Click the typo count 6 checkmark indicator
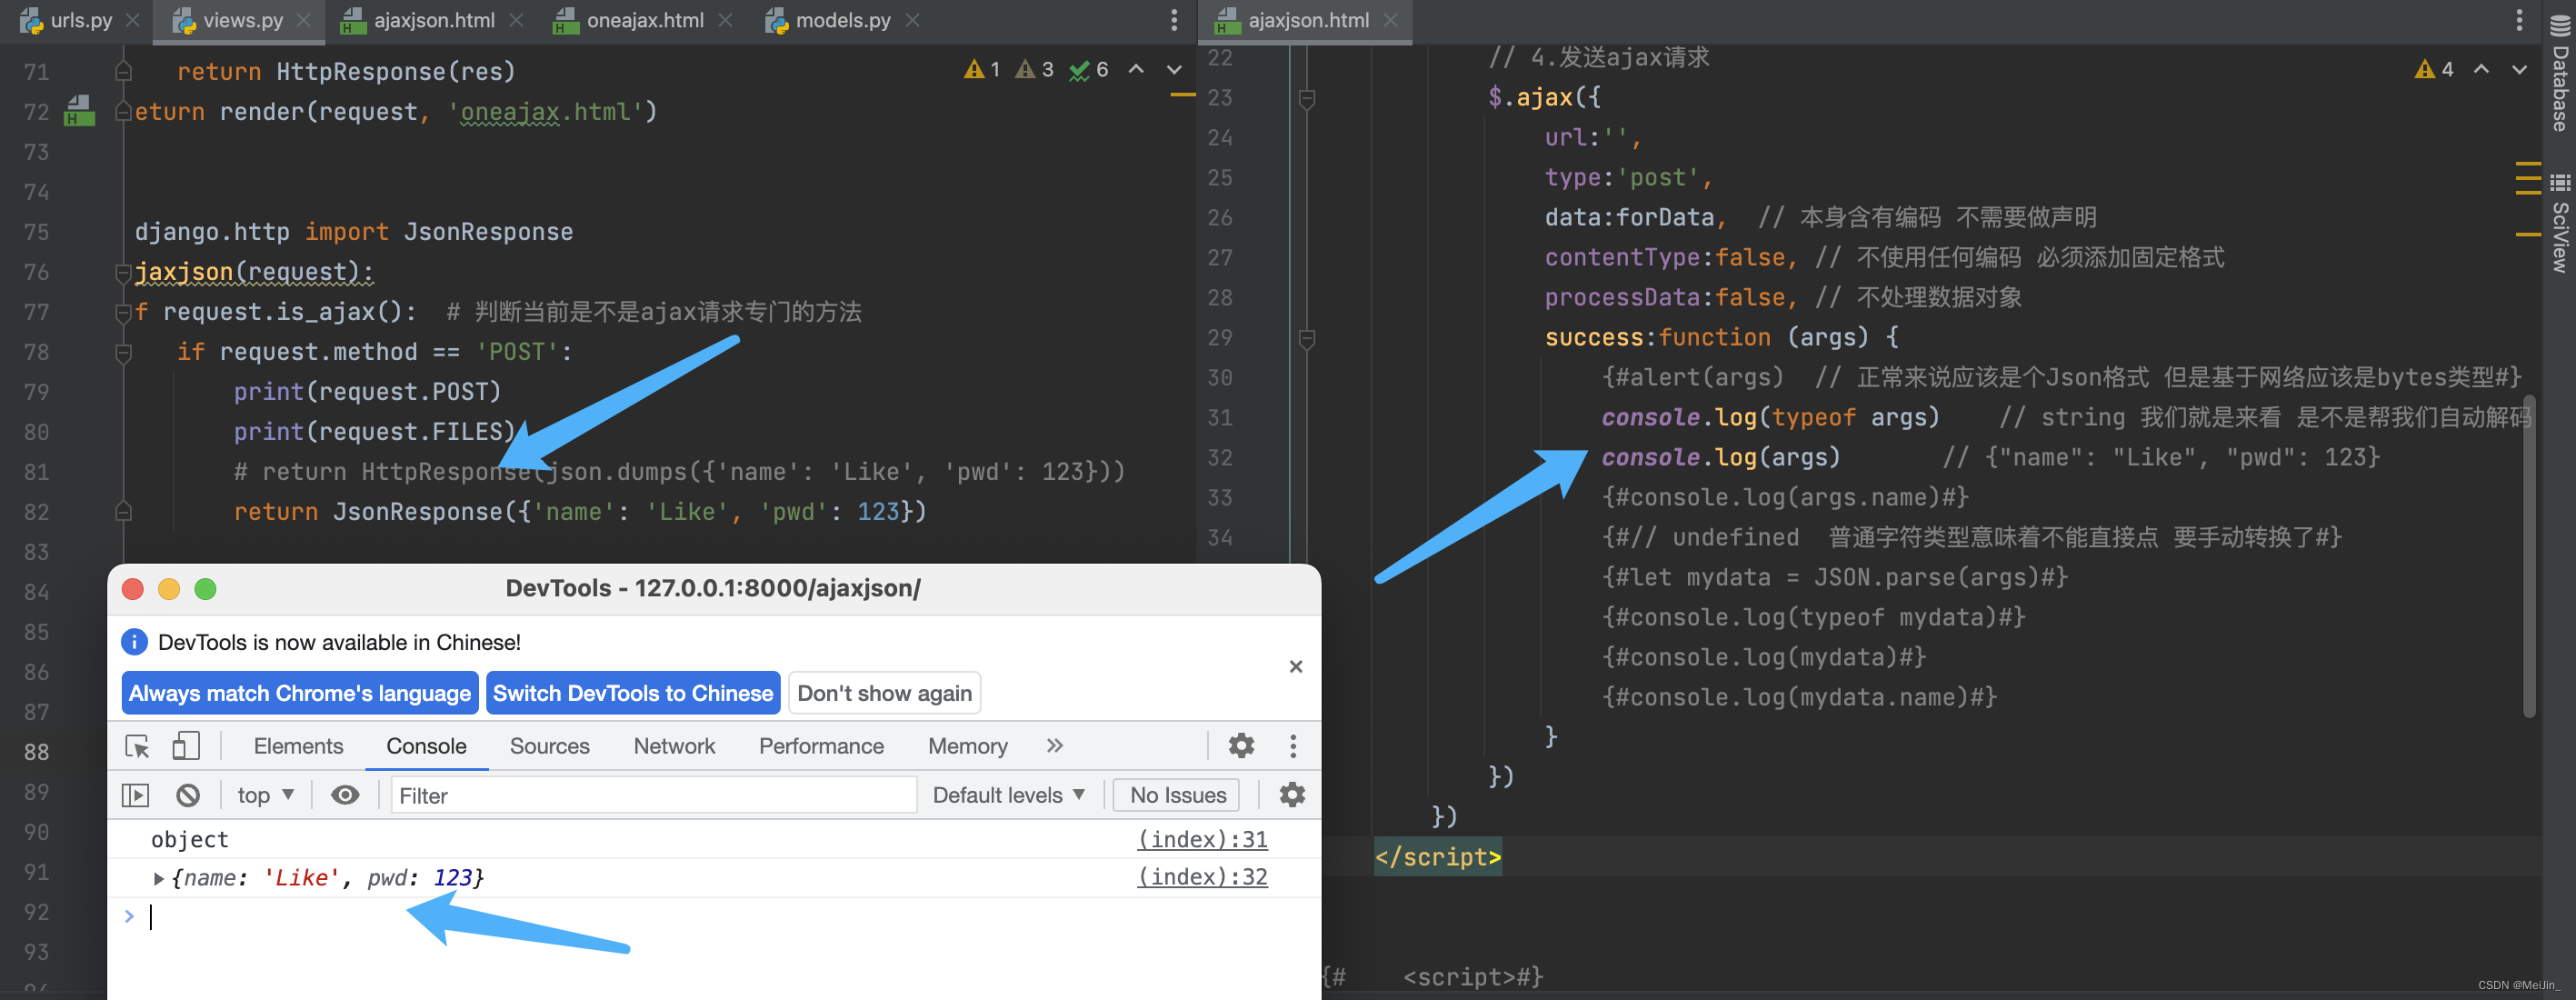2576x1000 pixels. tap(1088, 69)
